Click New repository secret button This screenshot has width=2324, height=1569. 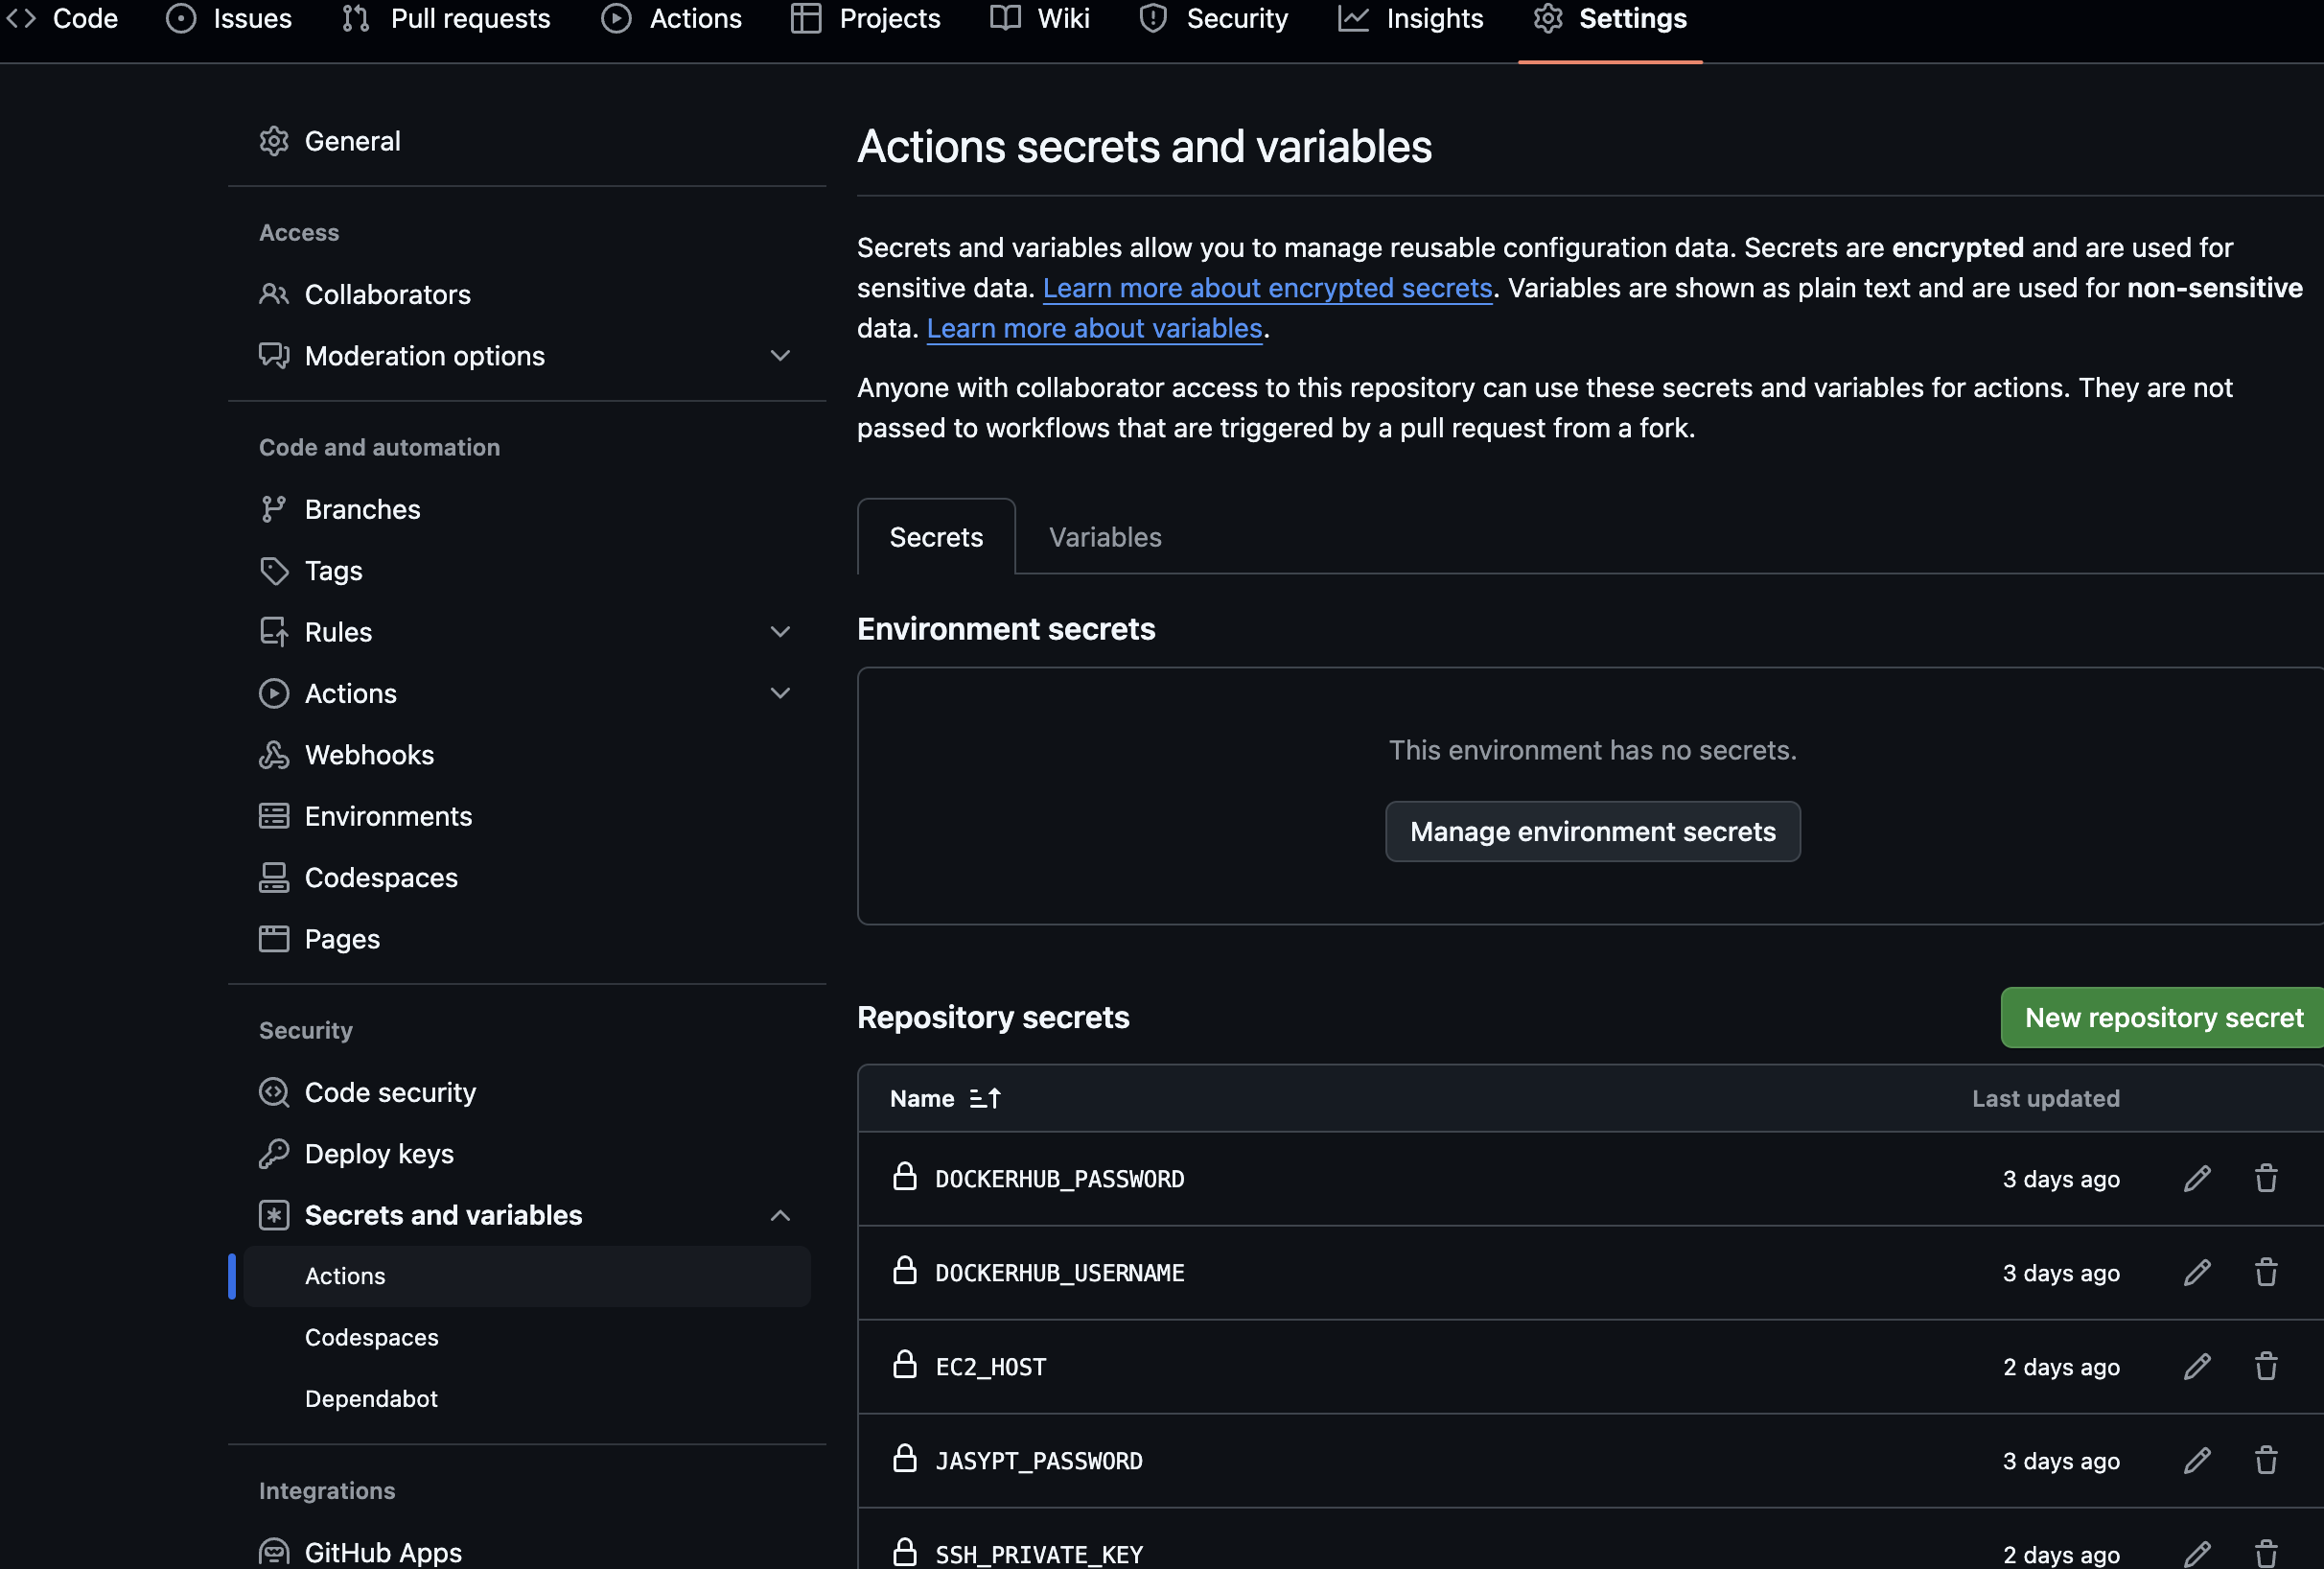[2163, 1018]
